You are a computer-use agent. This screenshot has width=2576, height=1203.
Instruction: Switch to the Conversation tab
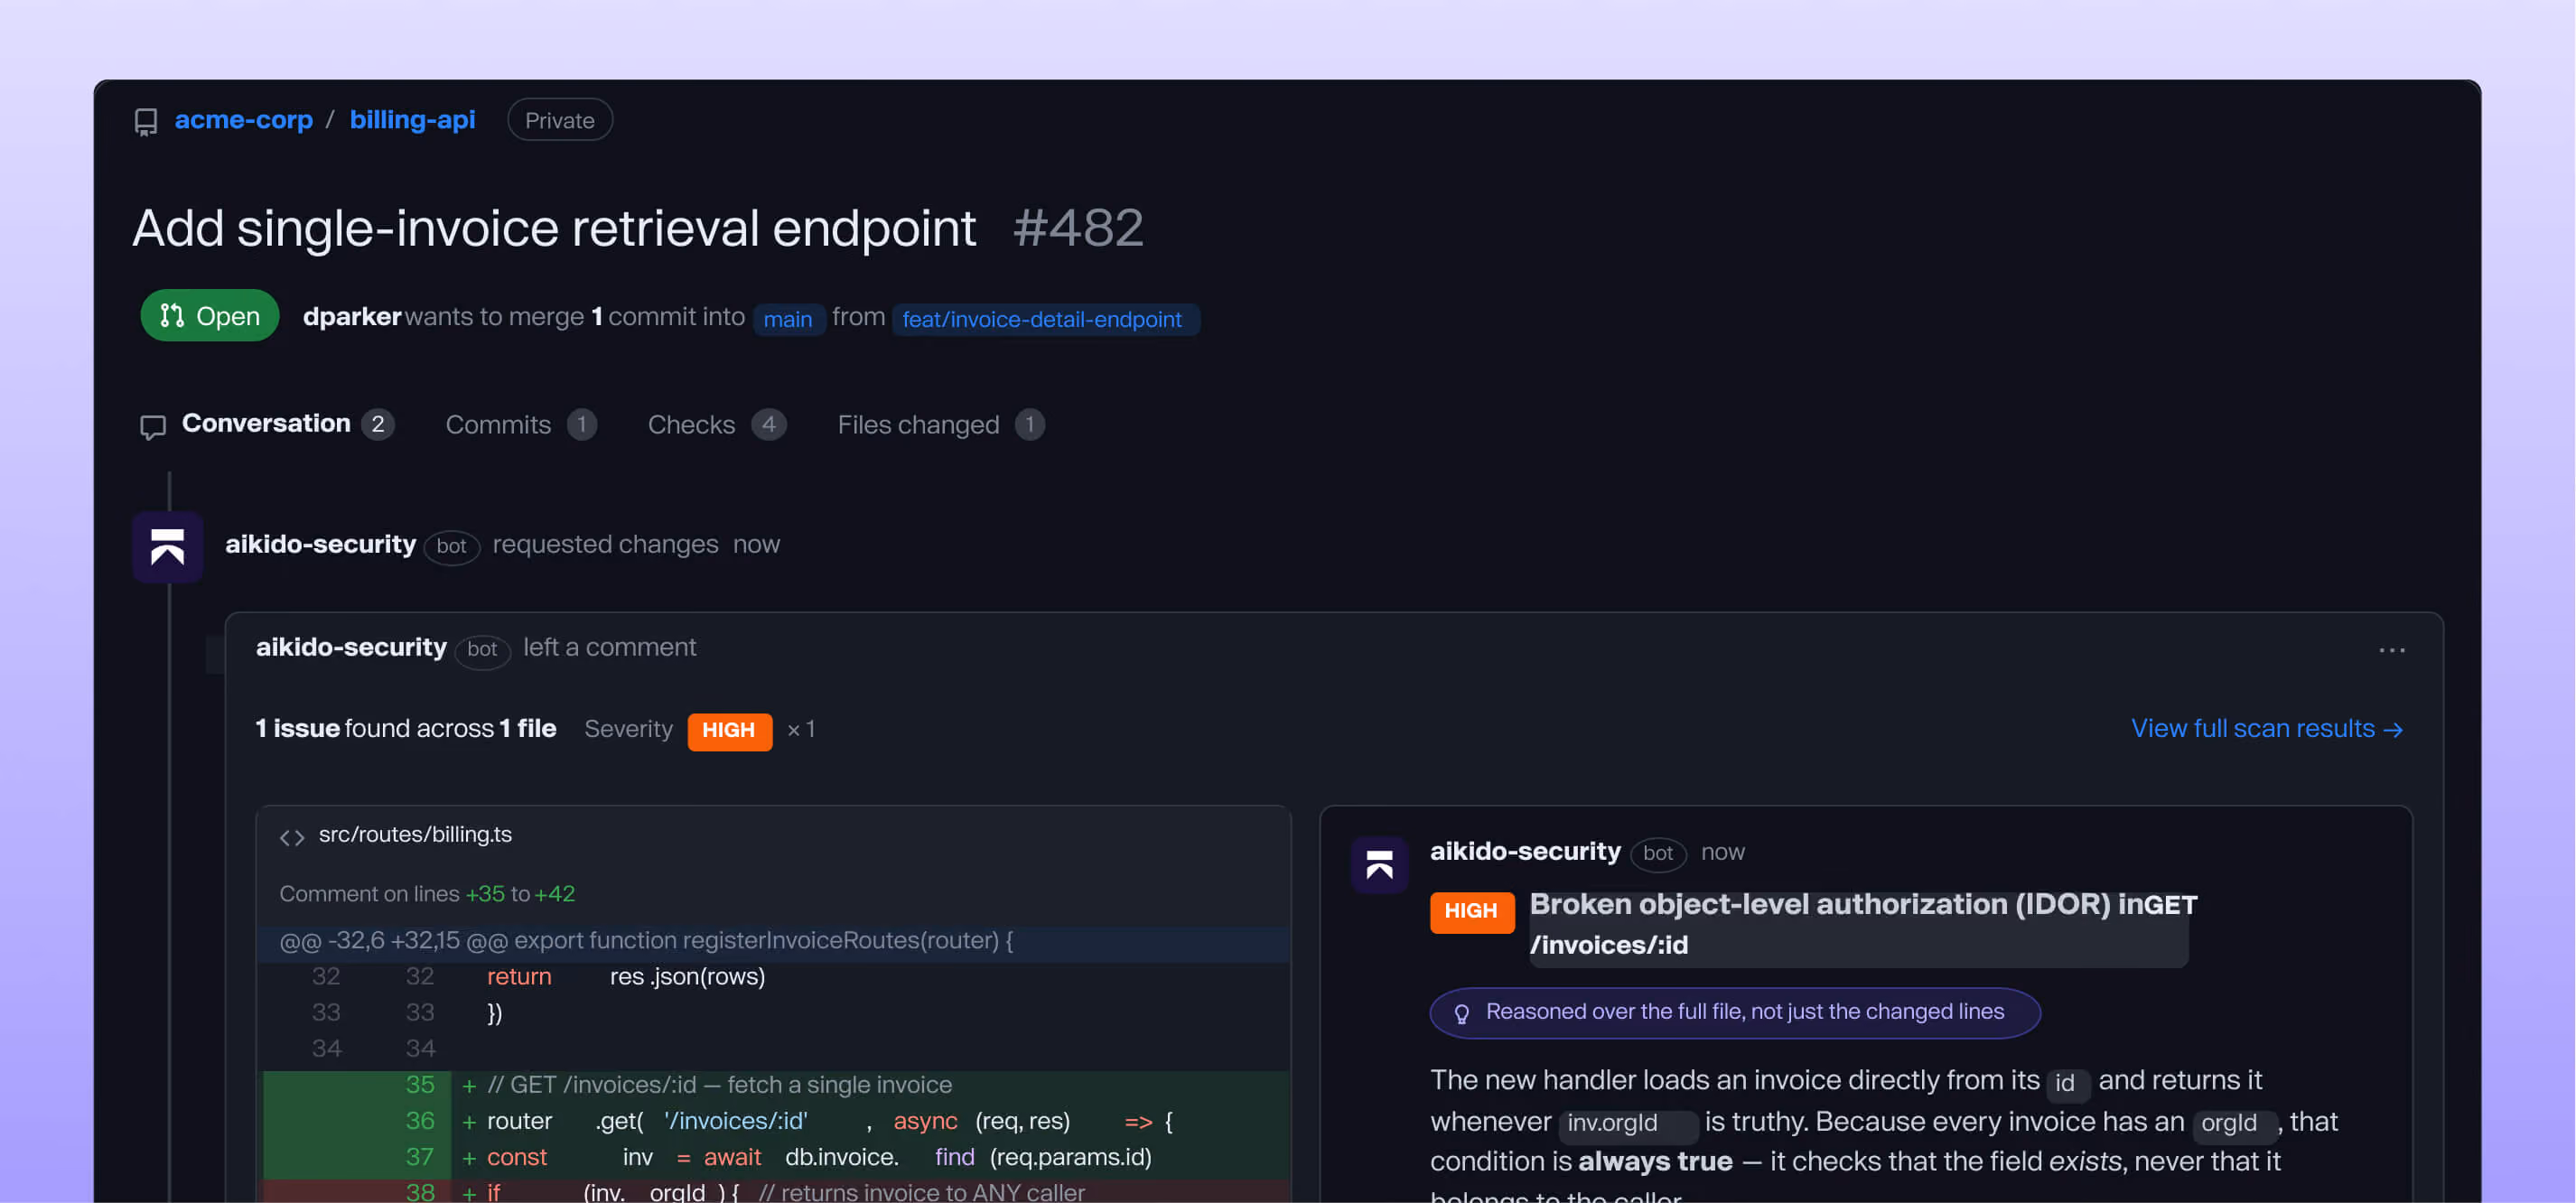(x=266, y=424)
